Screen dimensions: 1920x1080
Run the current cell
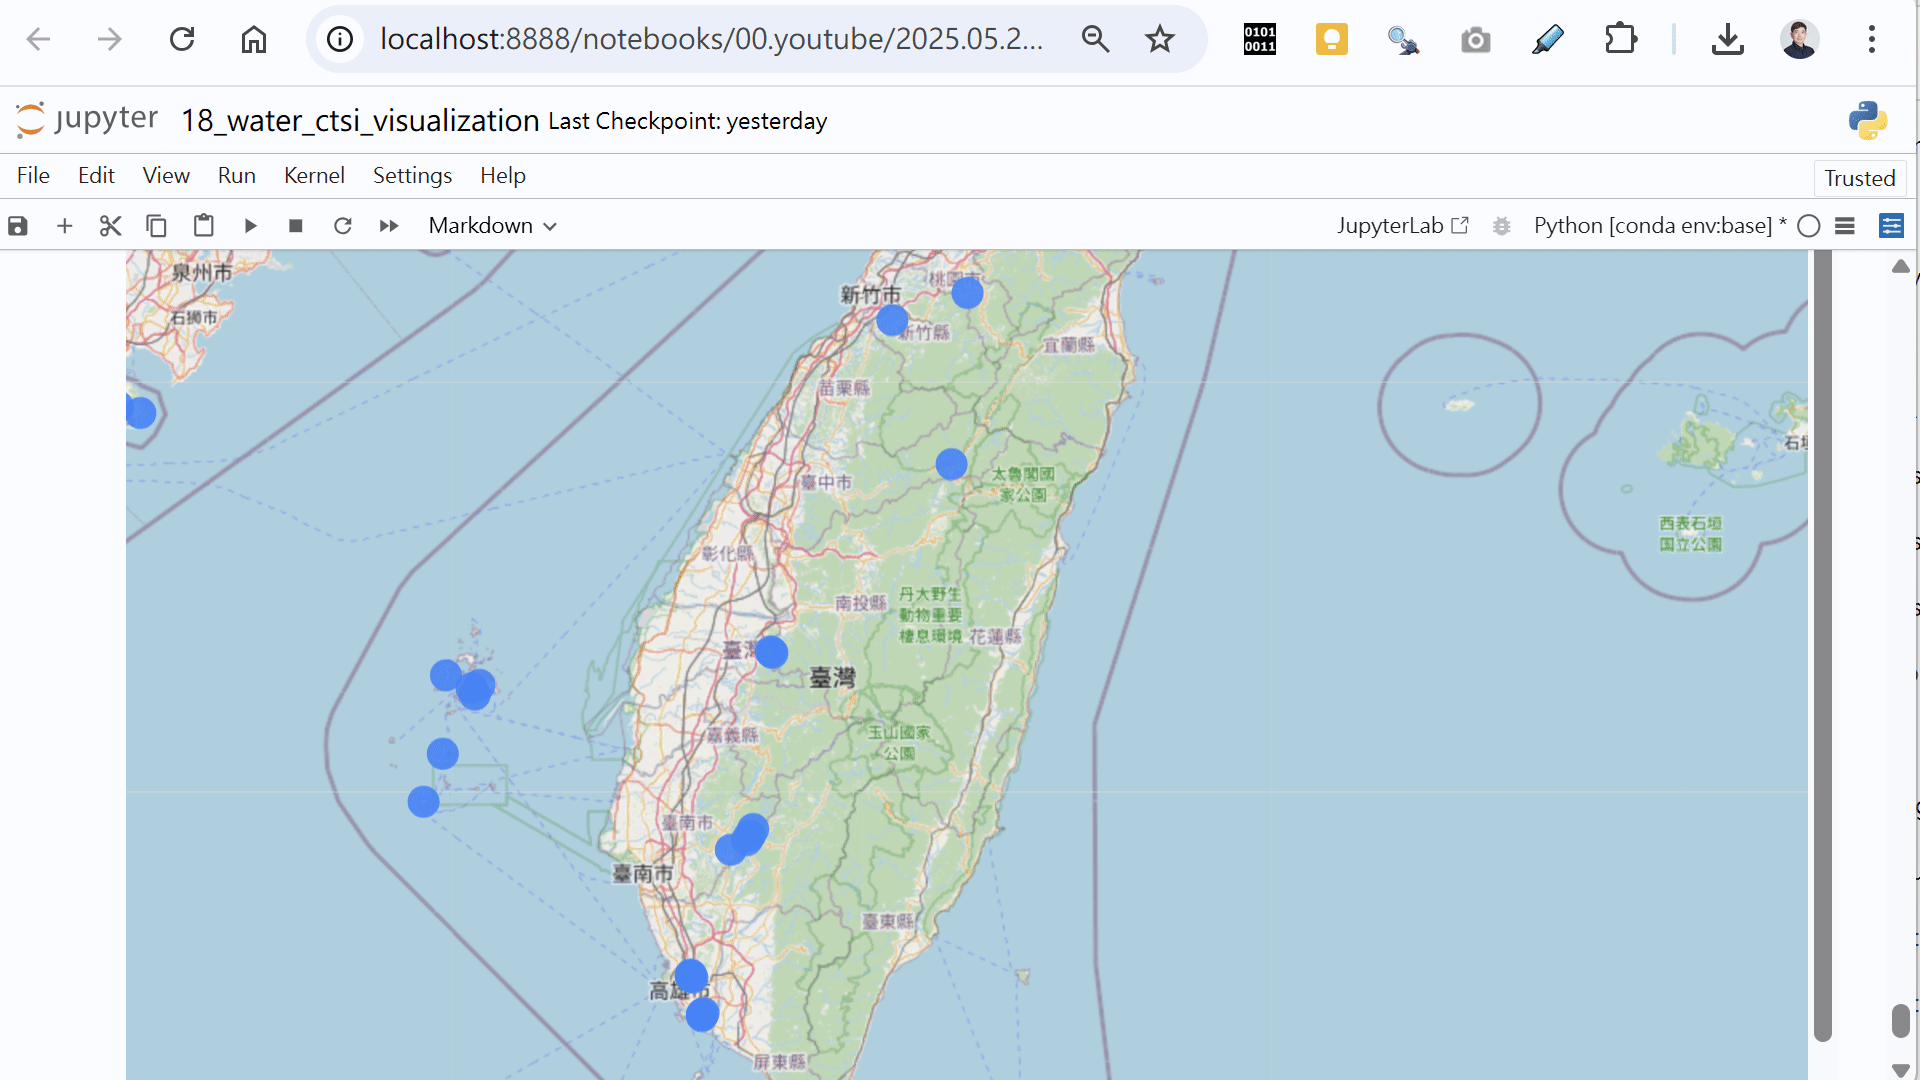250,226
